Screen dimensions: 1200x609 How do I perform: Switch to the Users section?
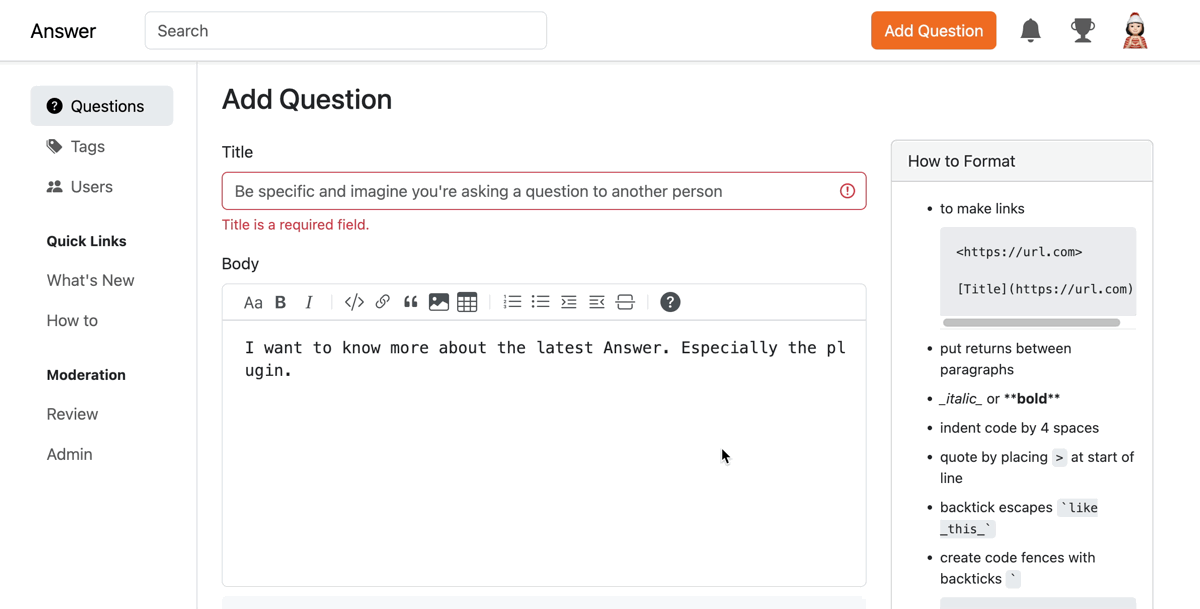pos(91,186)
